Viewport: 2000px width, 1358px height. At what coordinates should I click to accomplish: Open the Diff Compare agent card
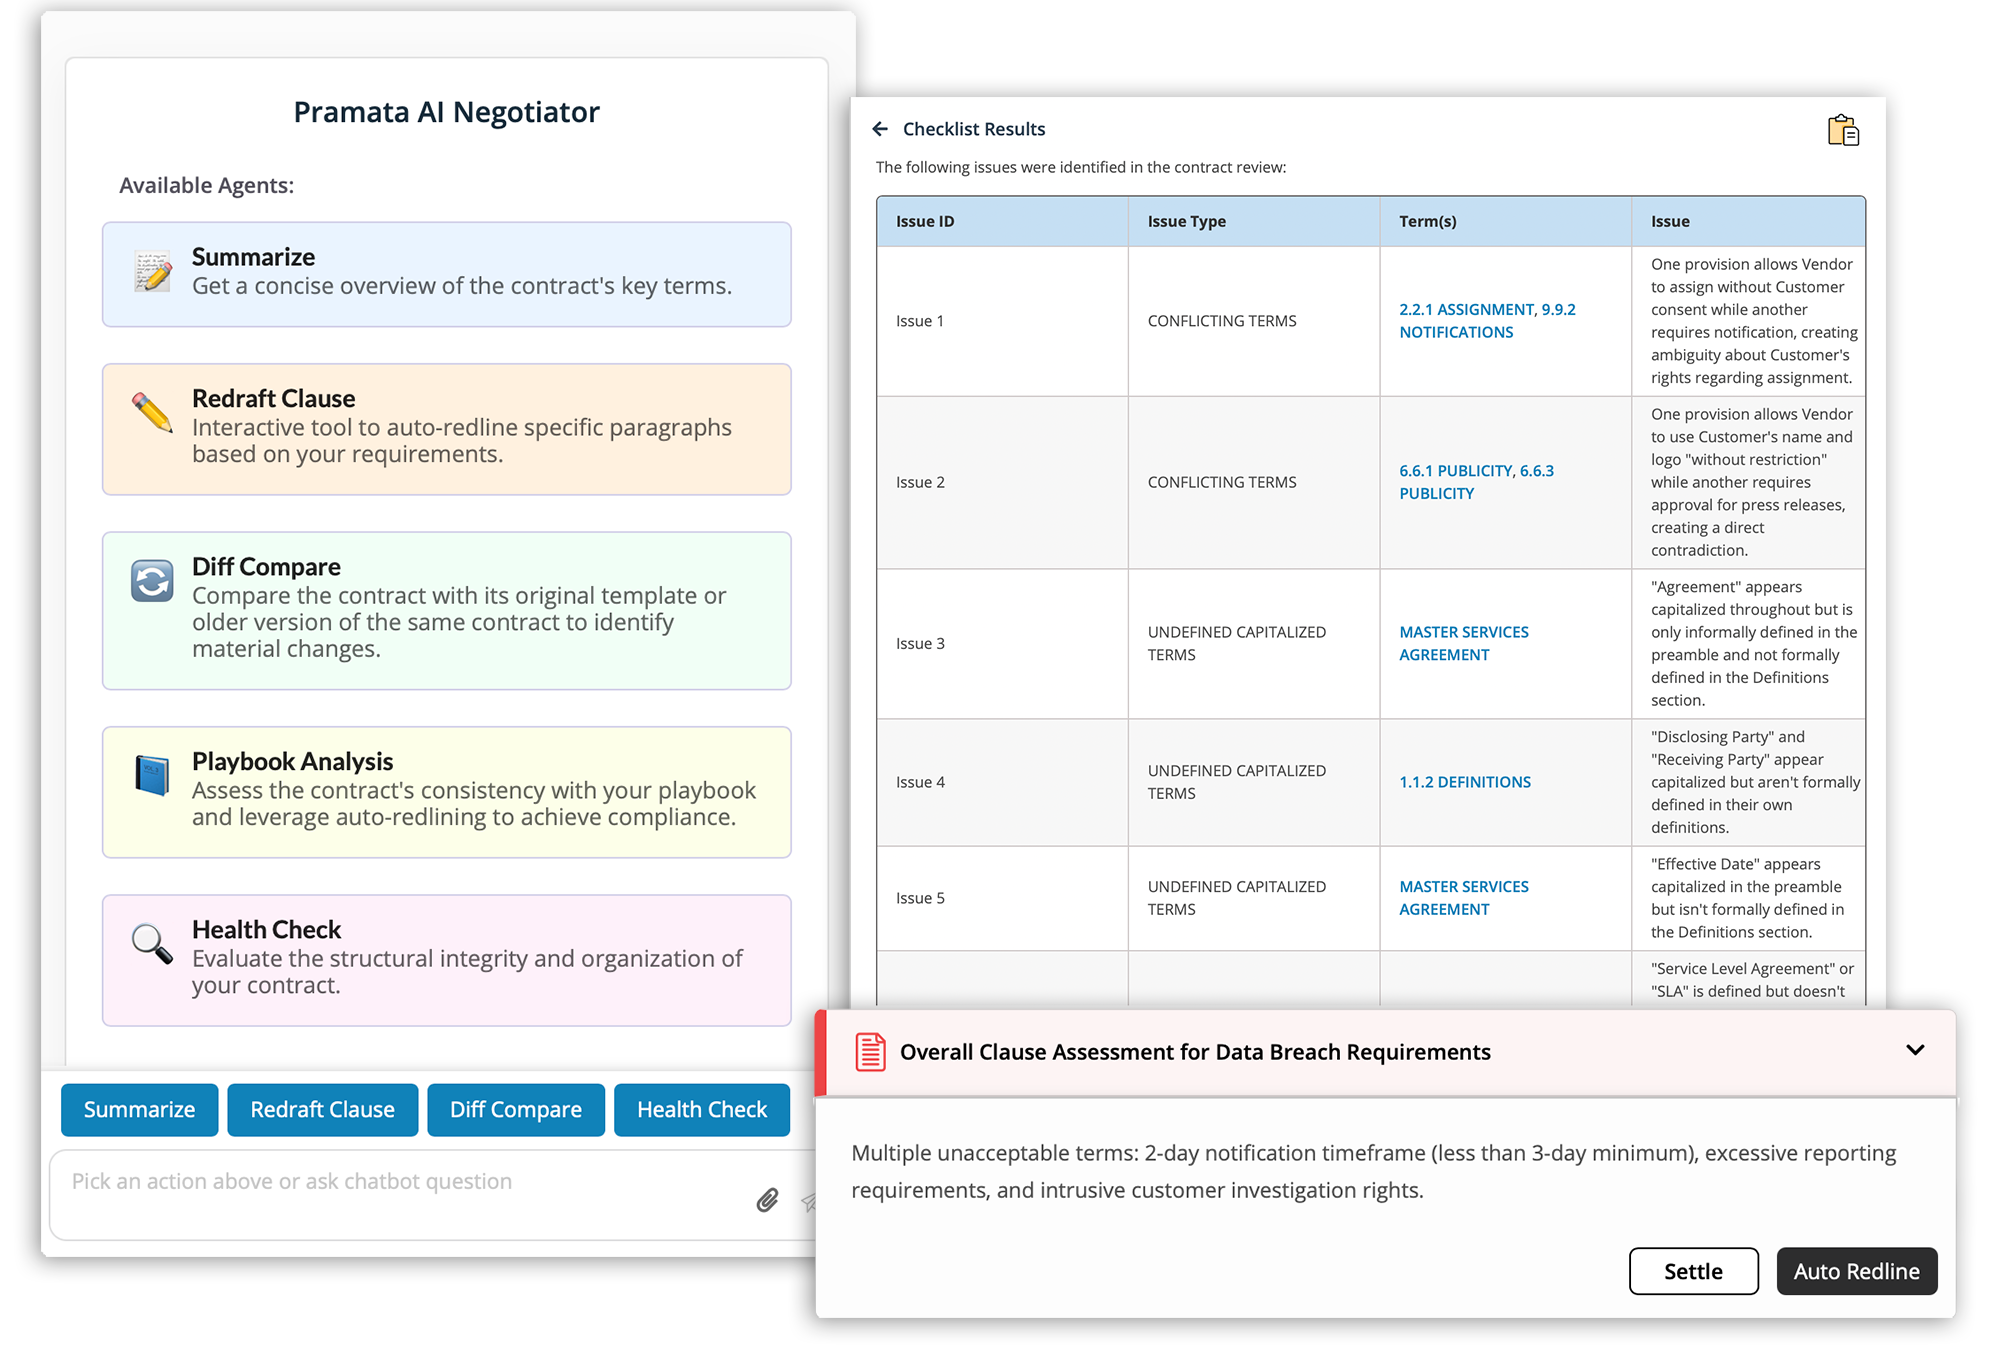coord(447,610)
